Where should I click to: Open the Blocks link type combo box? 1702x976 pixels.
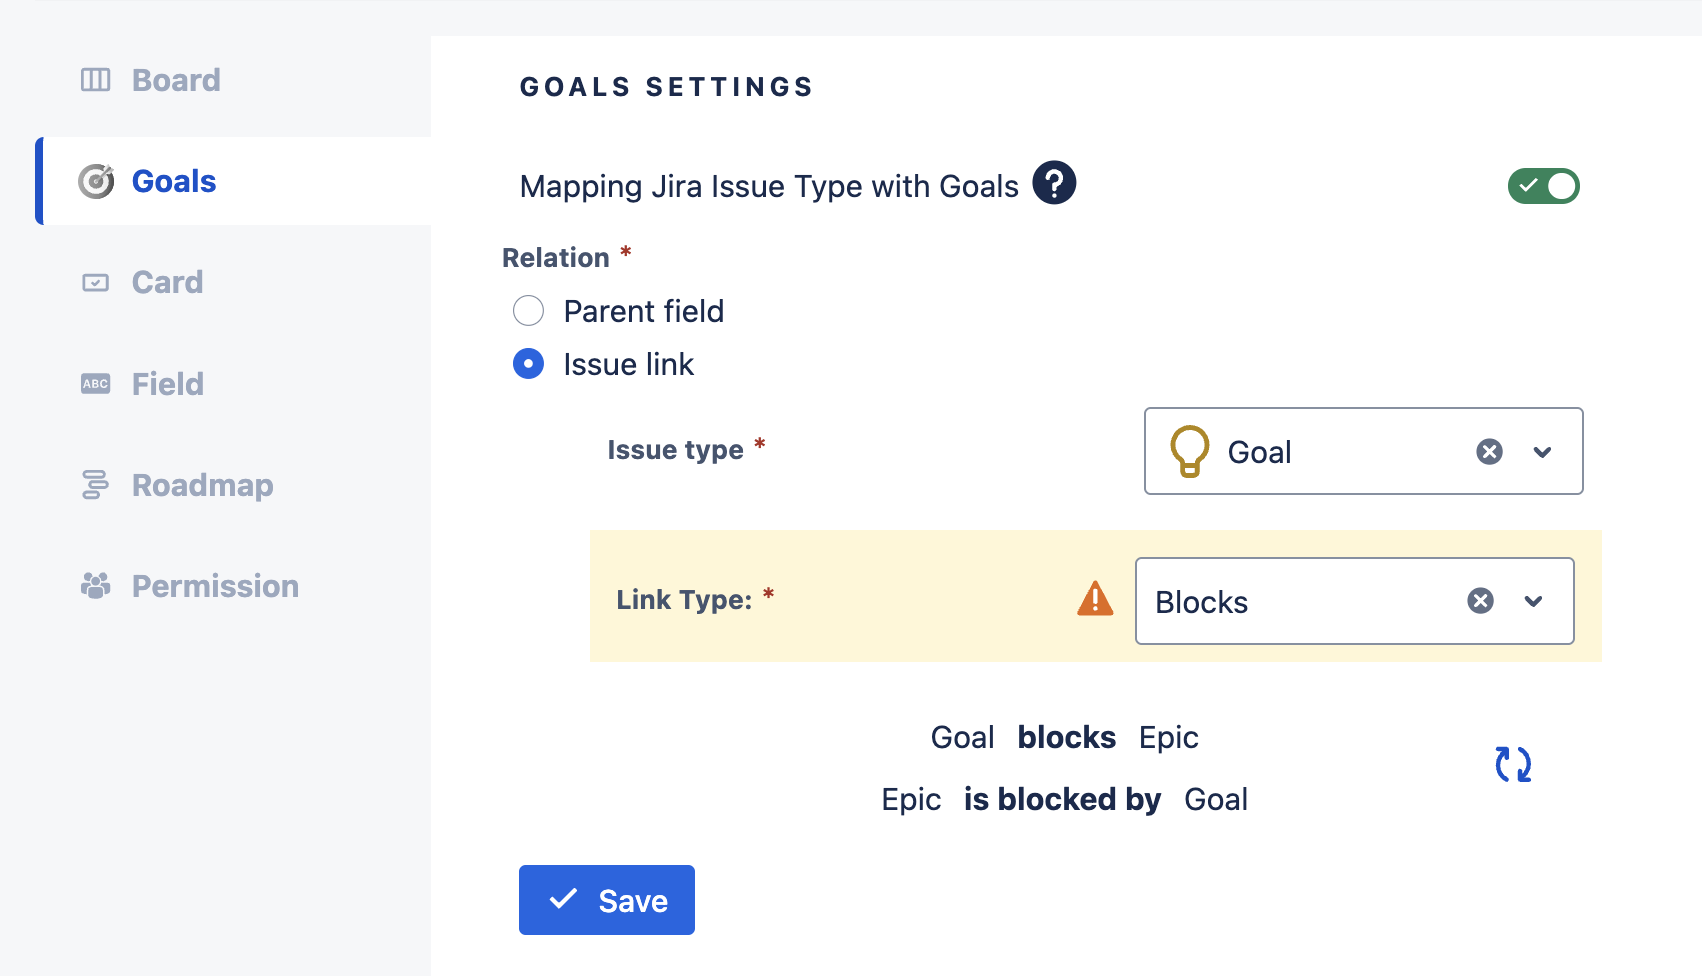click(1354, 601)
